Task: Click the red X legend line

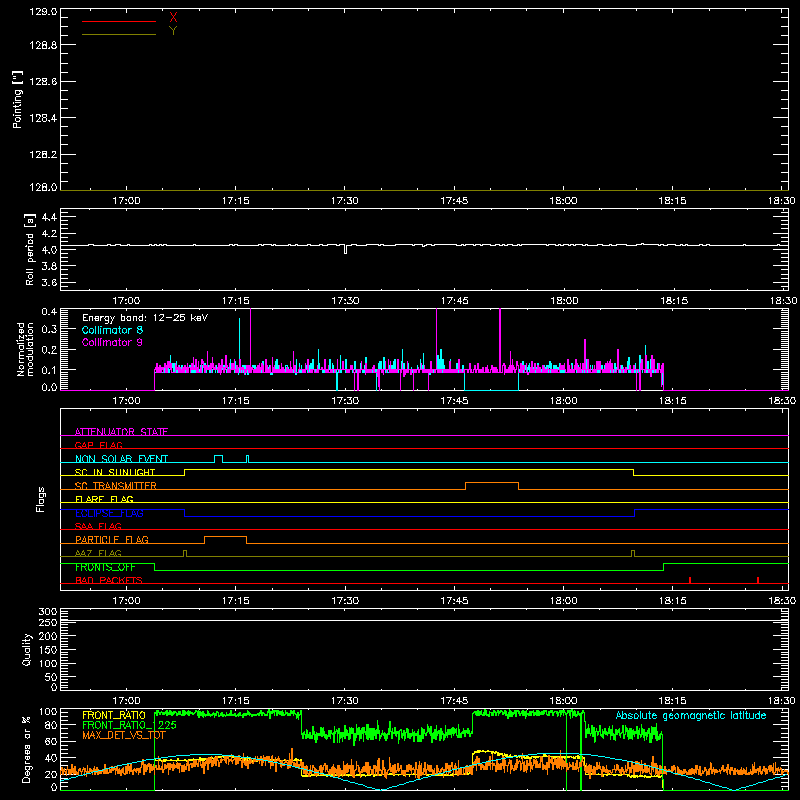Action: click(119, 21)
